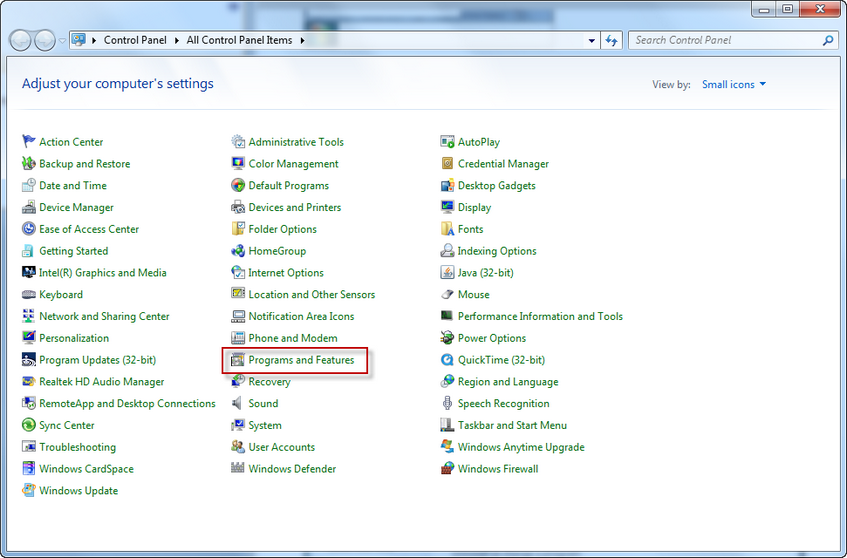847x558 pixels.
Task: Open the Action Center flag icon
Action: tap(29, 142)
